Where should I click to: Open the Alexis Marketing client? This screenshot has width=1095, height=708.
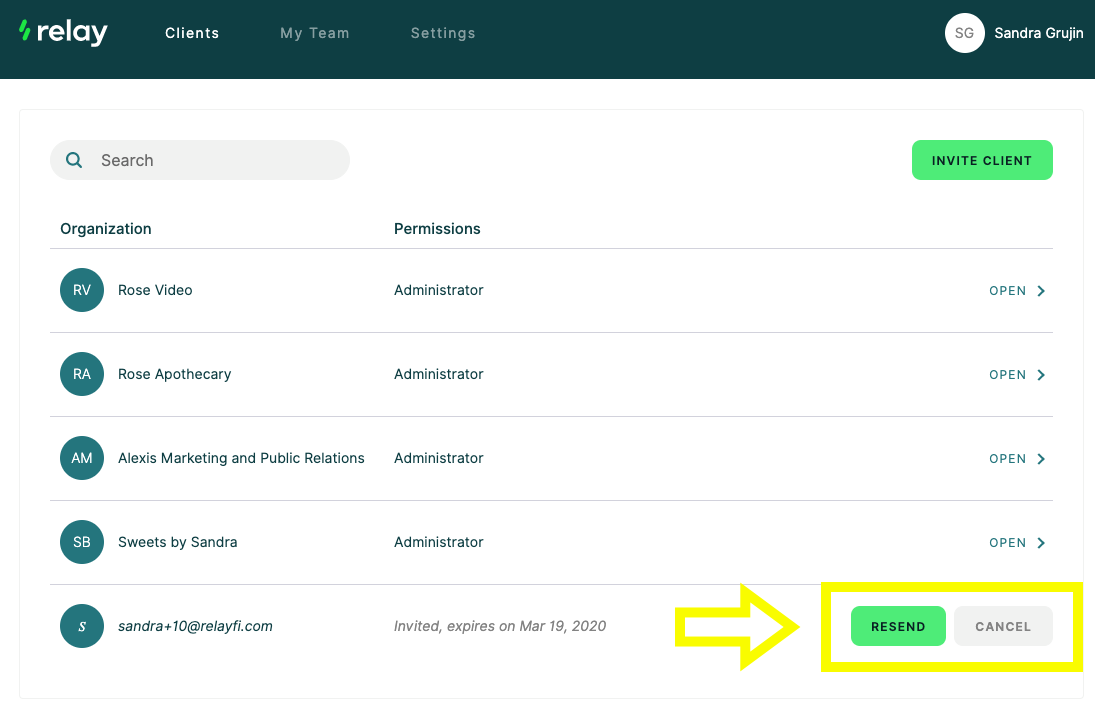[x=1007, y=459]
